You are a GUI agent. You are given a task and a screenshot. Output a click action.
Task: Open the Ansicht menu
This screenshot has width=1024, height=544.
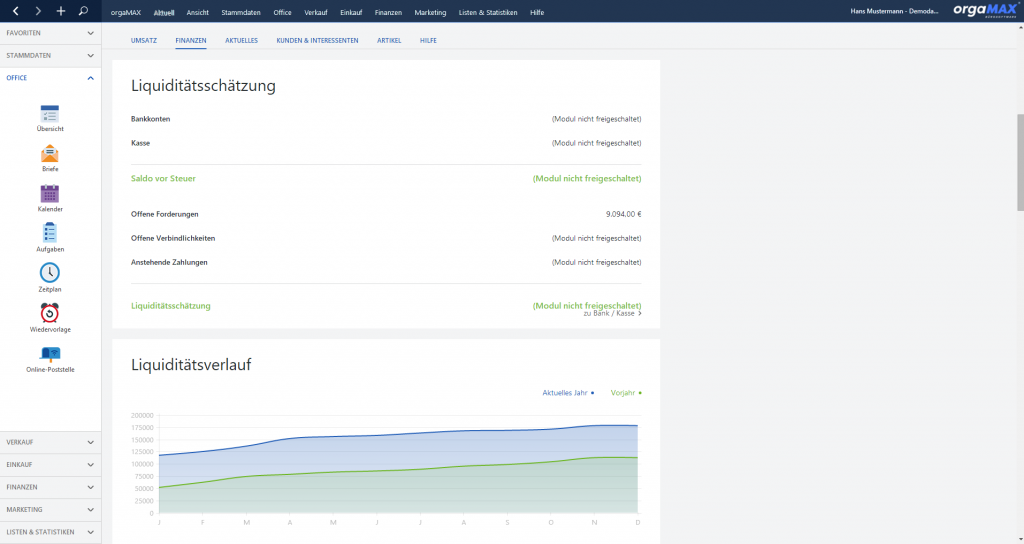click(x=197, y=12)
